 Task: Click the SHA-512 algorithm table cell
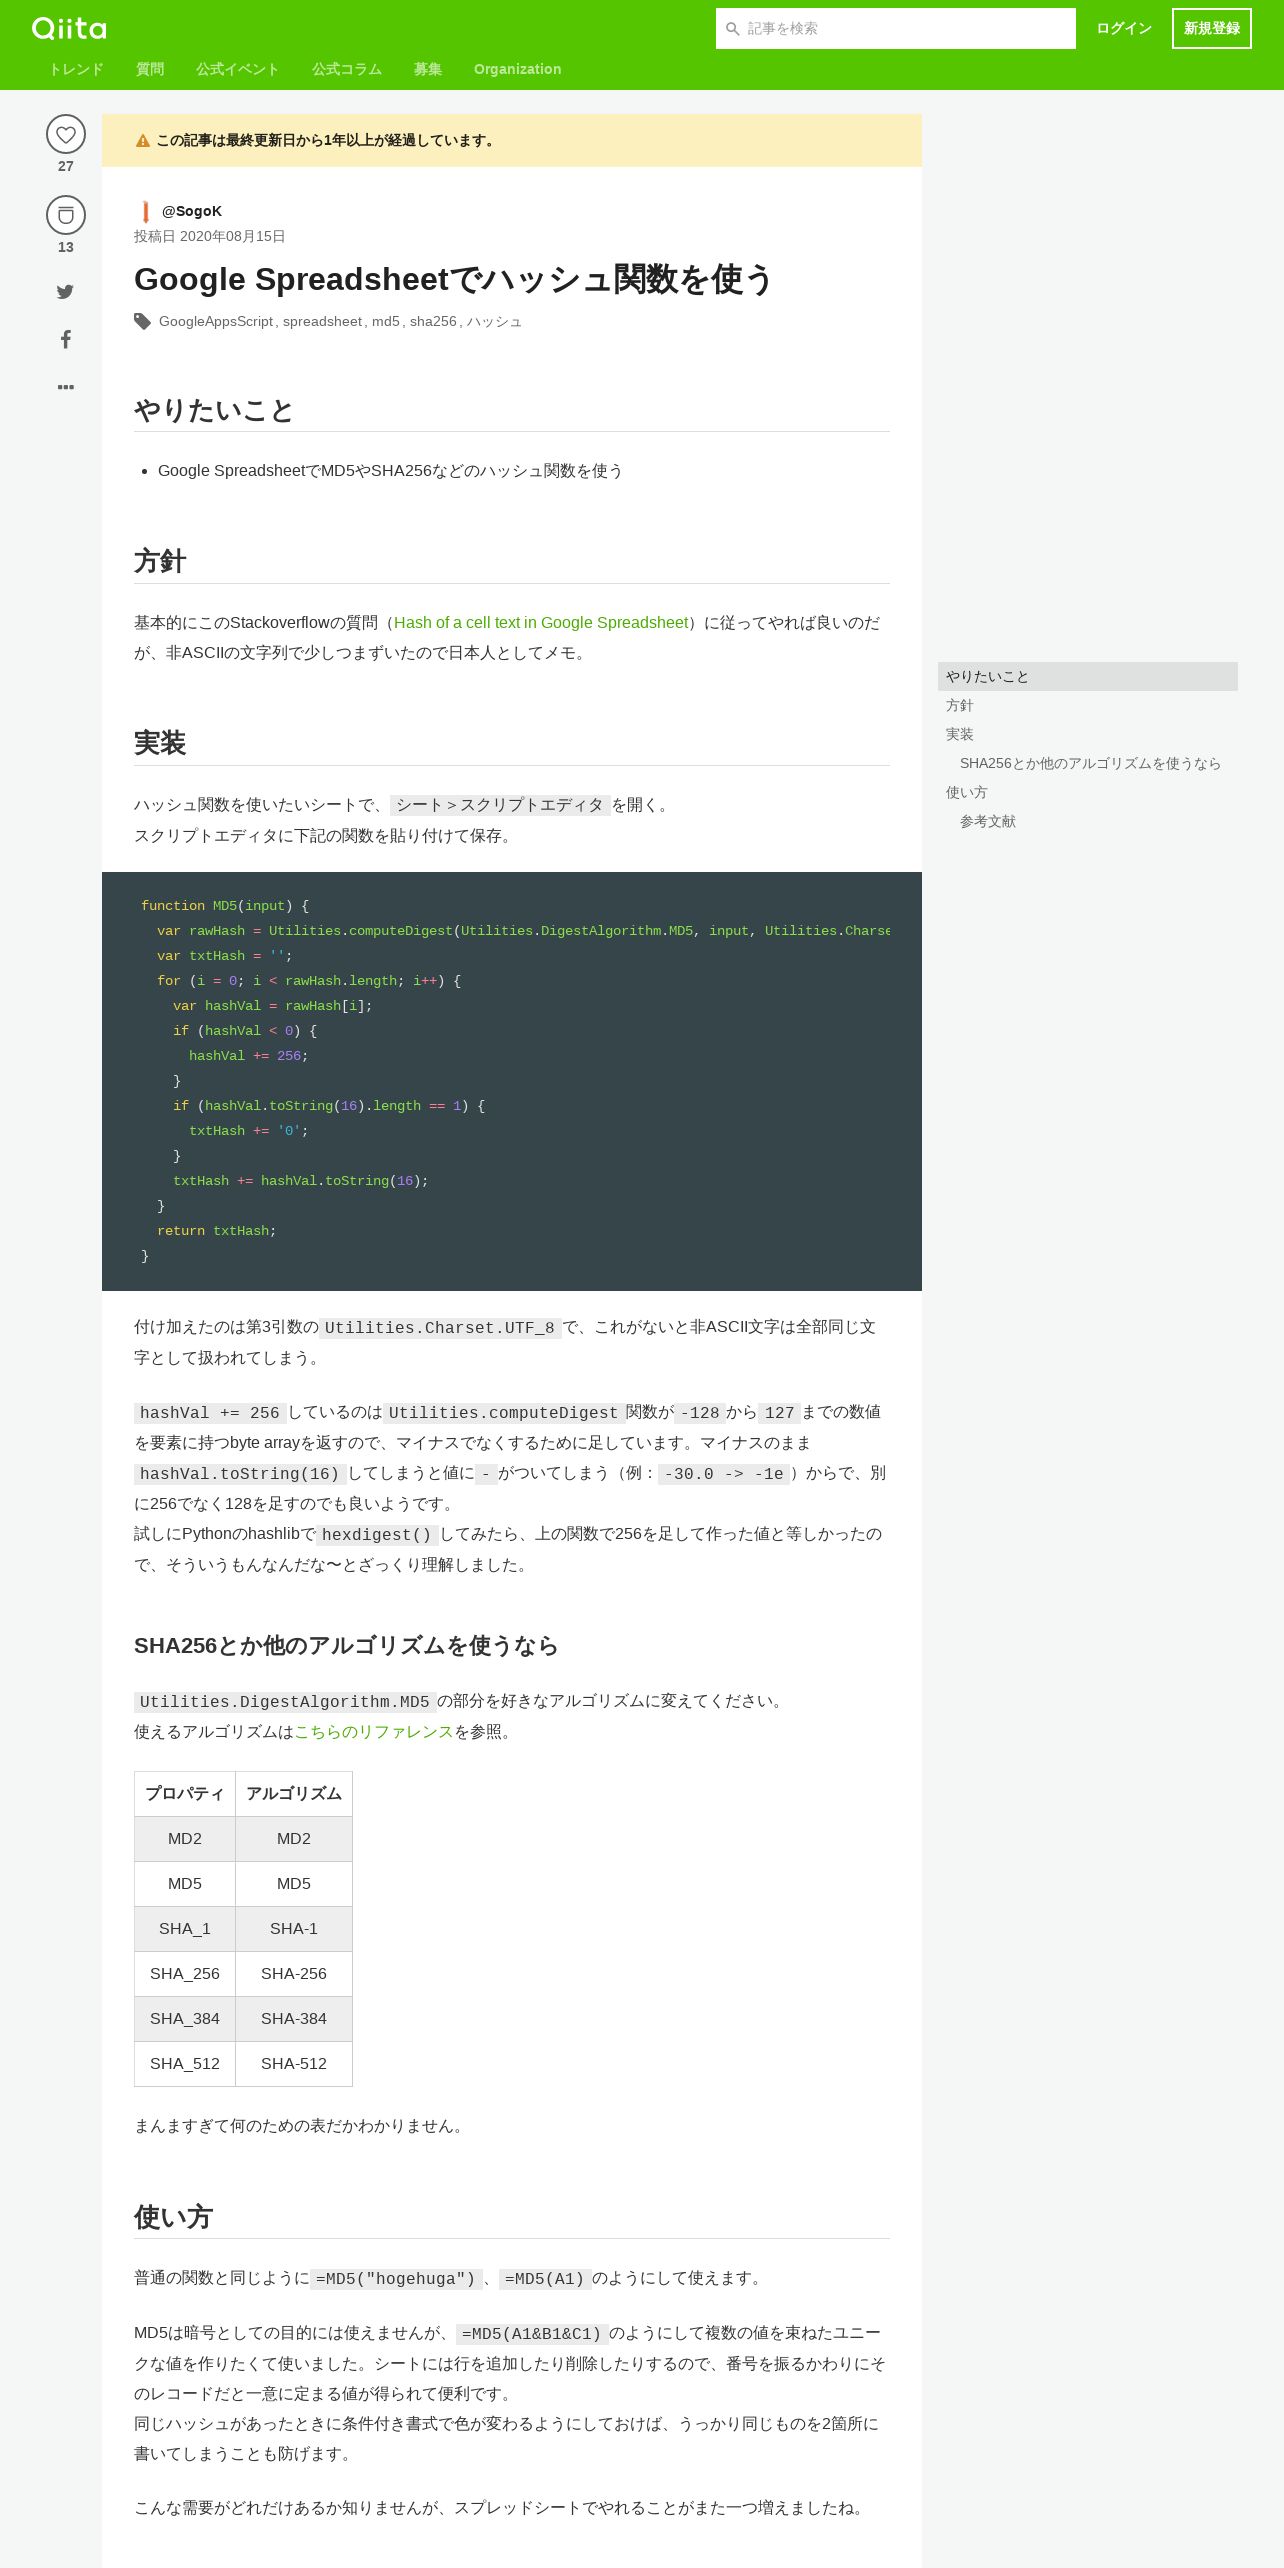(294, 2063)
